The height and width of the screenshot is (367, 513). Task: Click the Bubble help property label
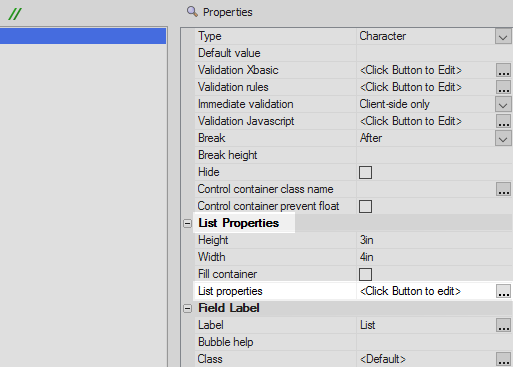[x=226, y=342]
